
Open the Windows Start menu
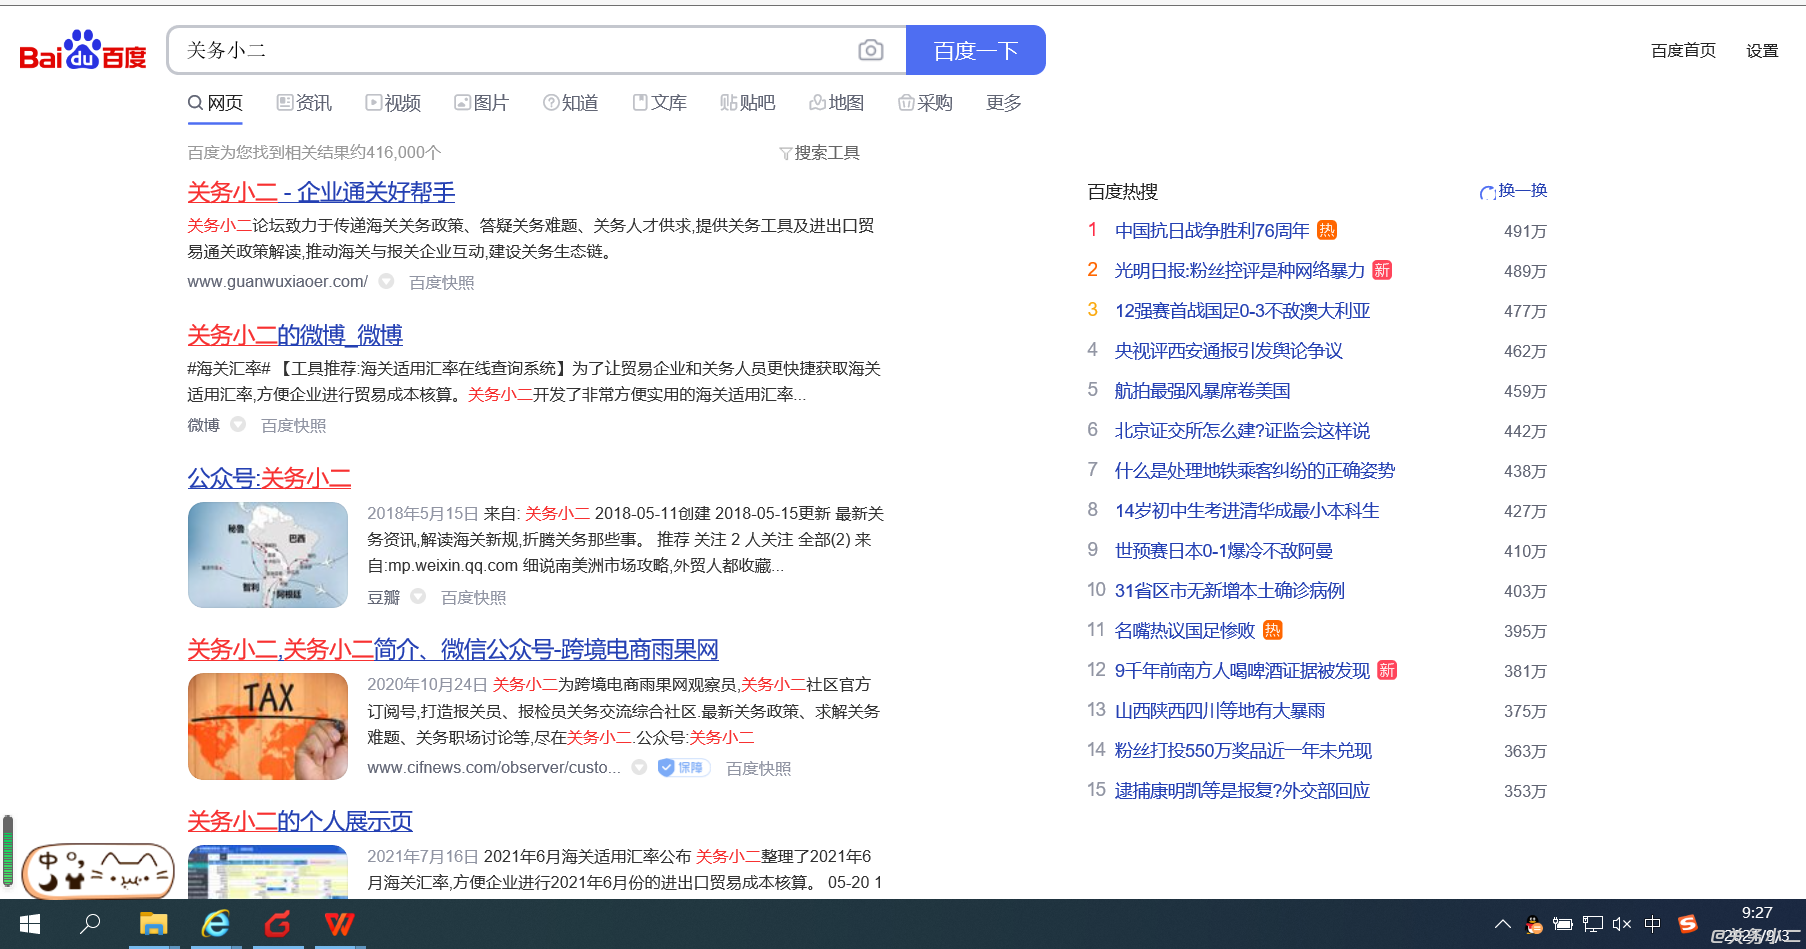[30, 924]
